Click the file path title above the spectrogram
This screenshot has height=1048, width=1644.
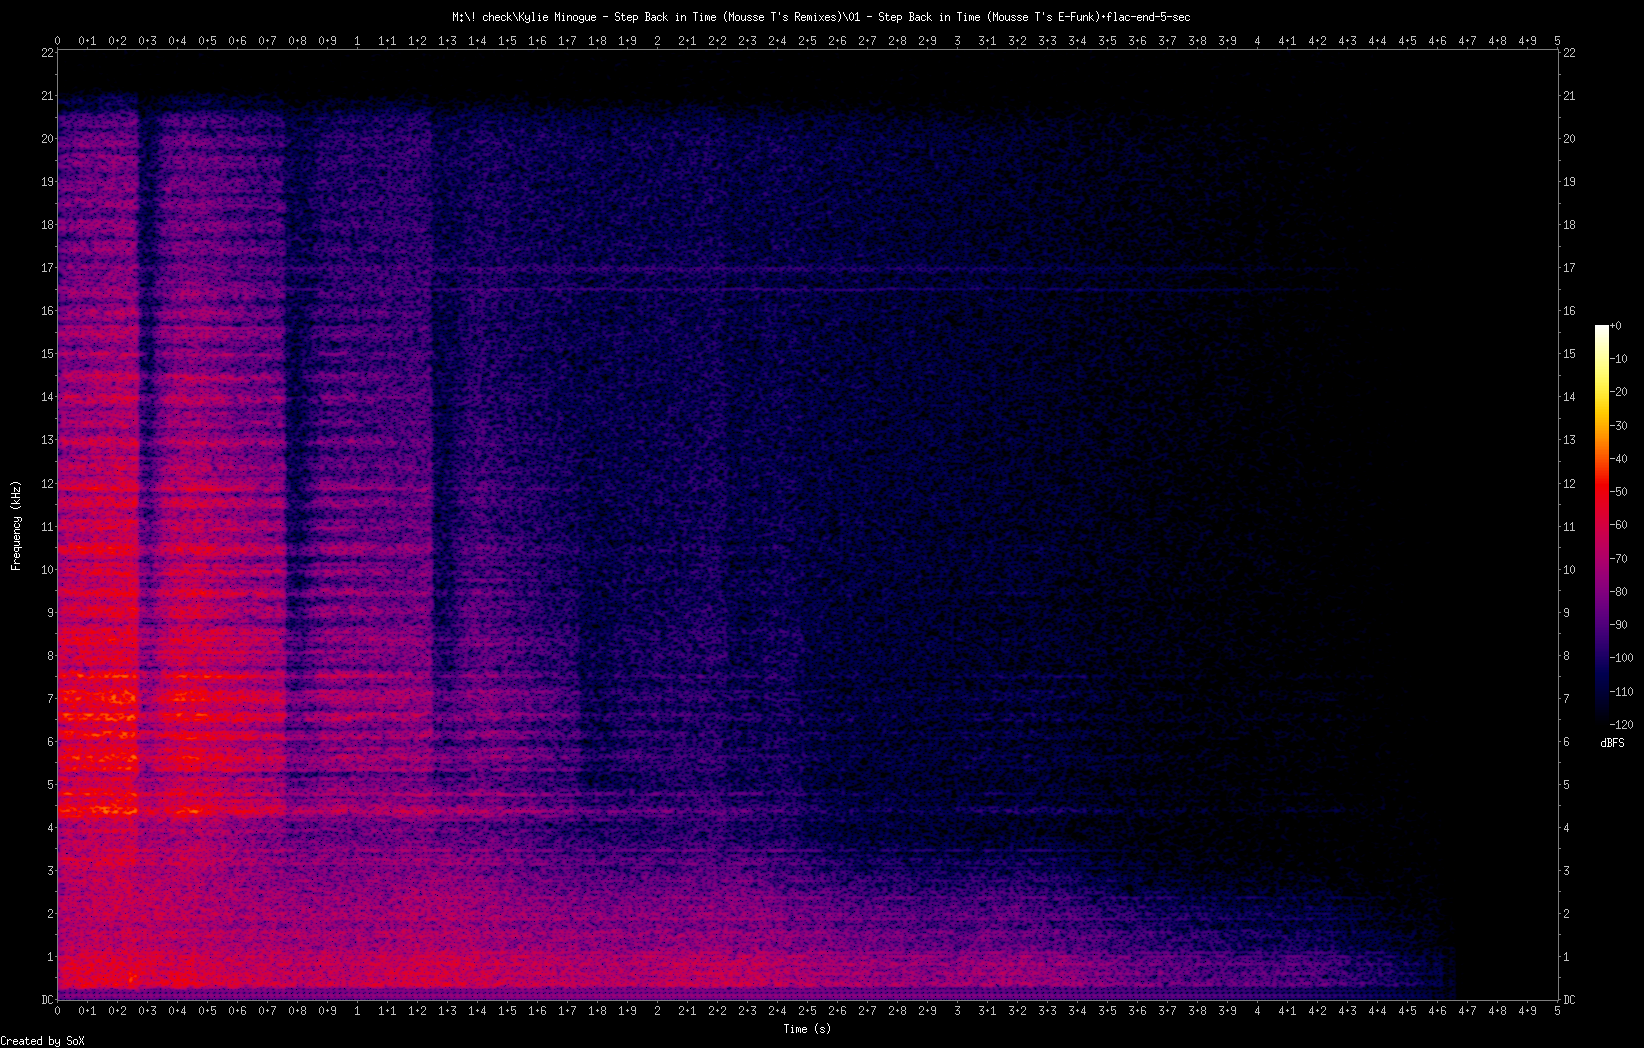[x=821, y=17]
